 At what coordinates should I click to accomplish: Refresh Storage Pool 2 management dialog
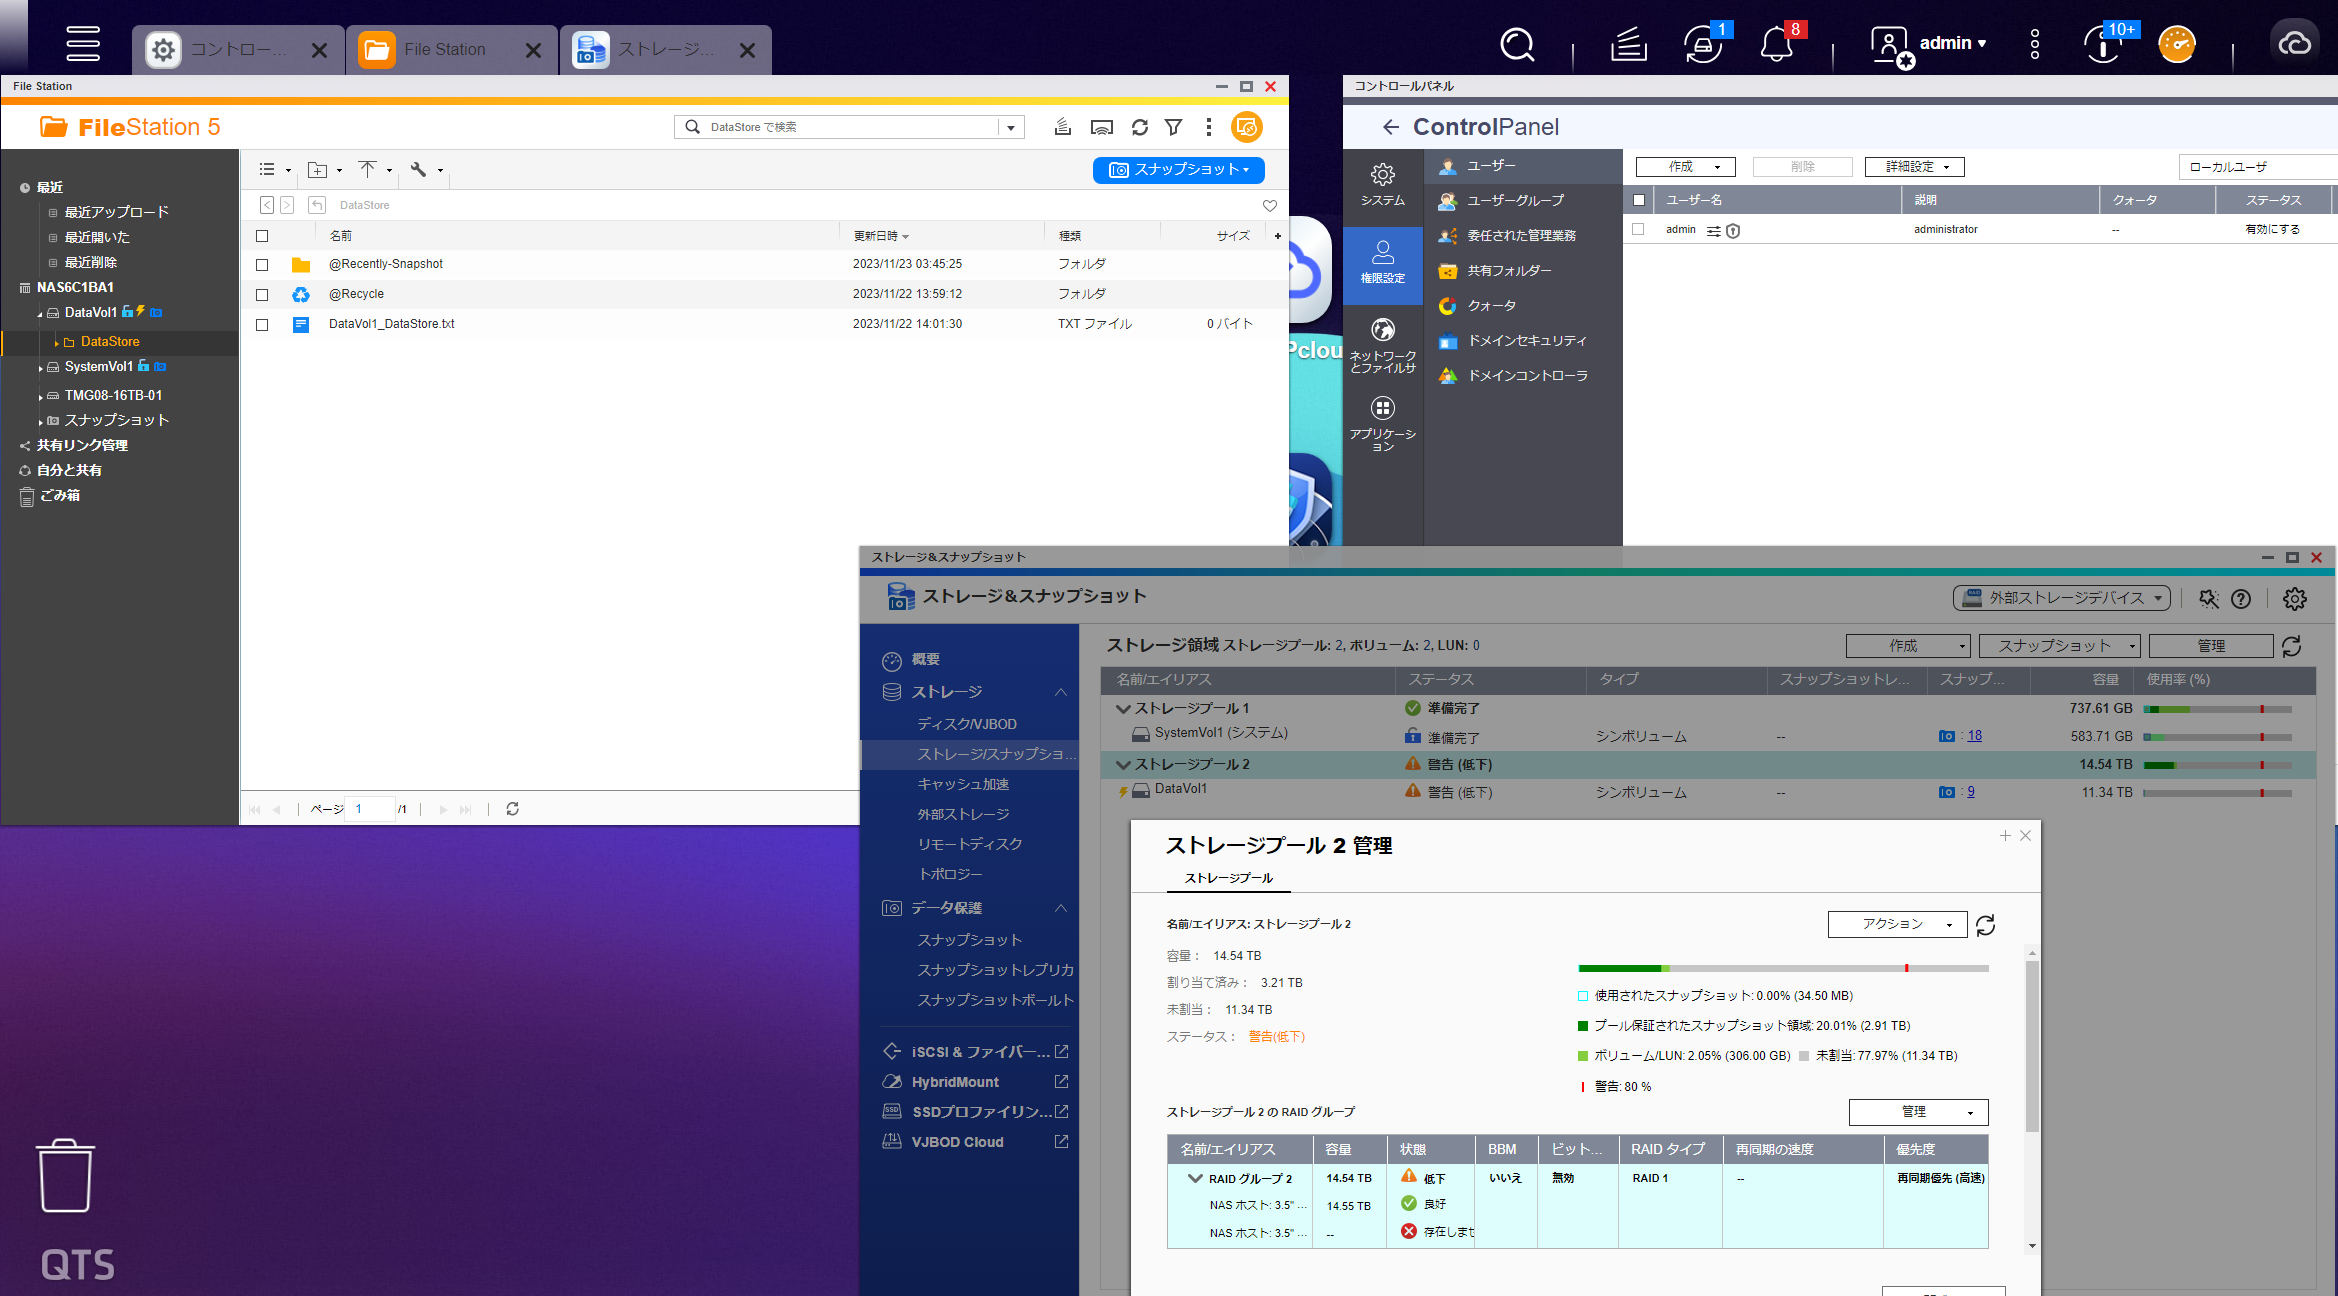pos(1985,925)
